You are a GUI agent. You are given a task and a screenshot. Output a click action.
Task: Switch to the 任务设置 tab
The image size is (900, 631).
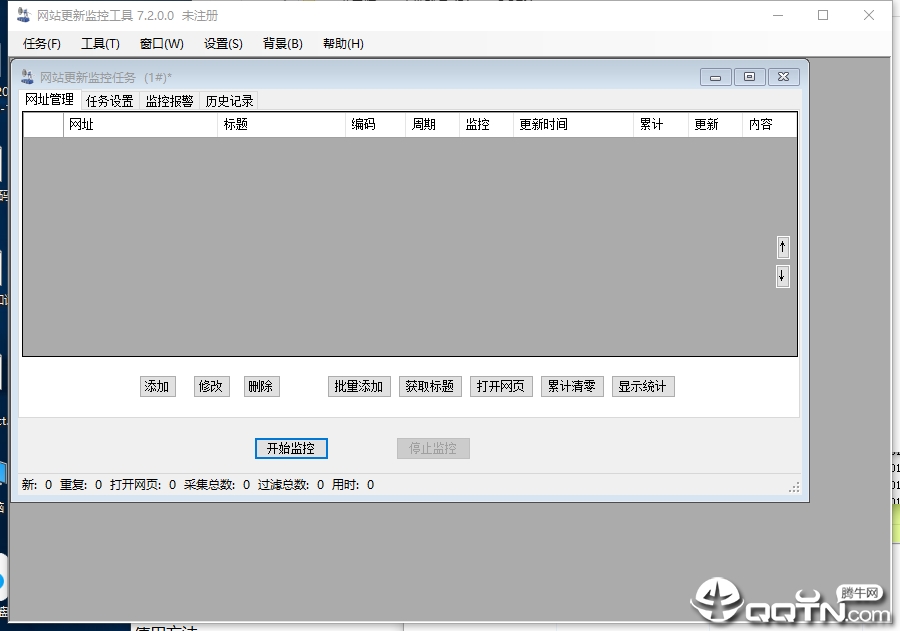(110, 100)
